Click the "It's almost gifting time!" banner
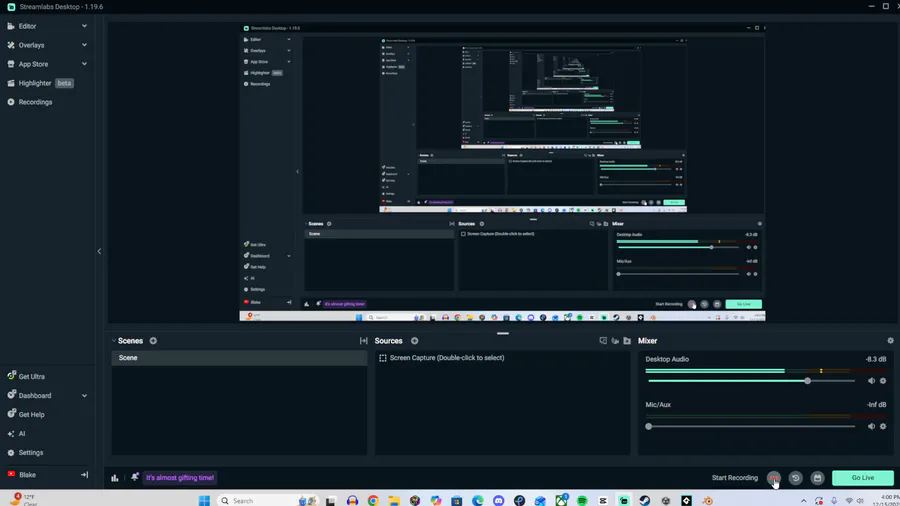 coord(180,477)
